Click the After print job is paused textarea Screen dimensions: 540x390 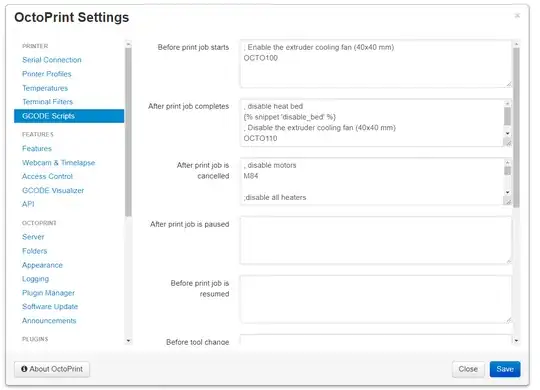pyautogui.click(x=376, y=240)
